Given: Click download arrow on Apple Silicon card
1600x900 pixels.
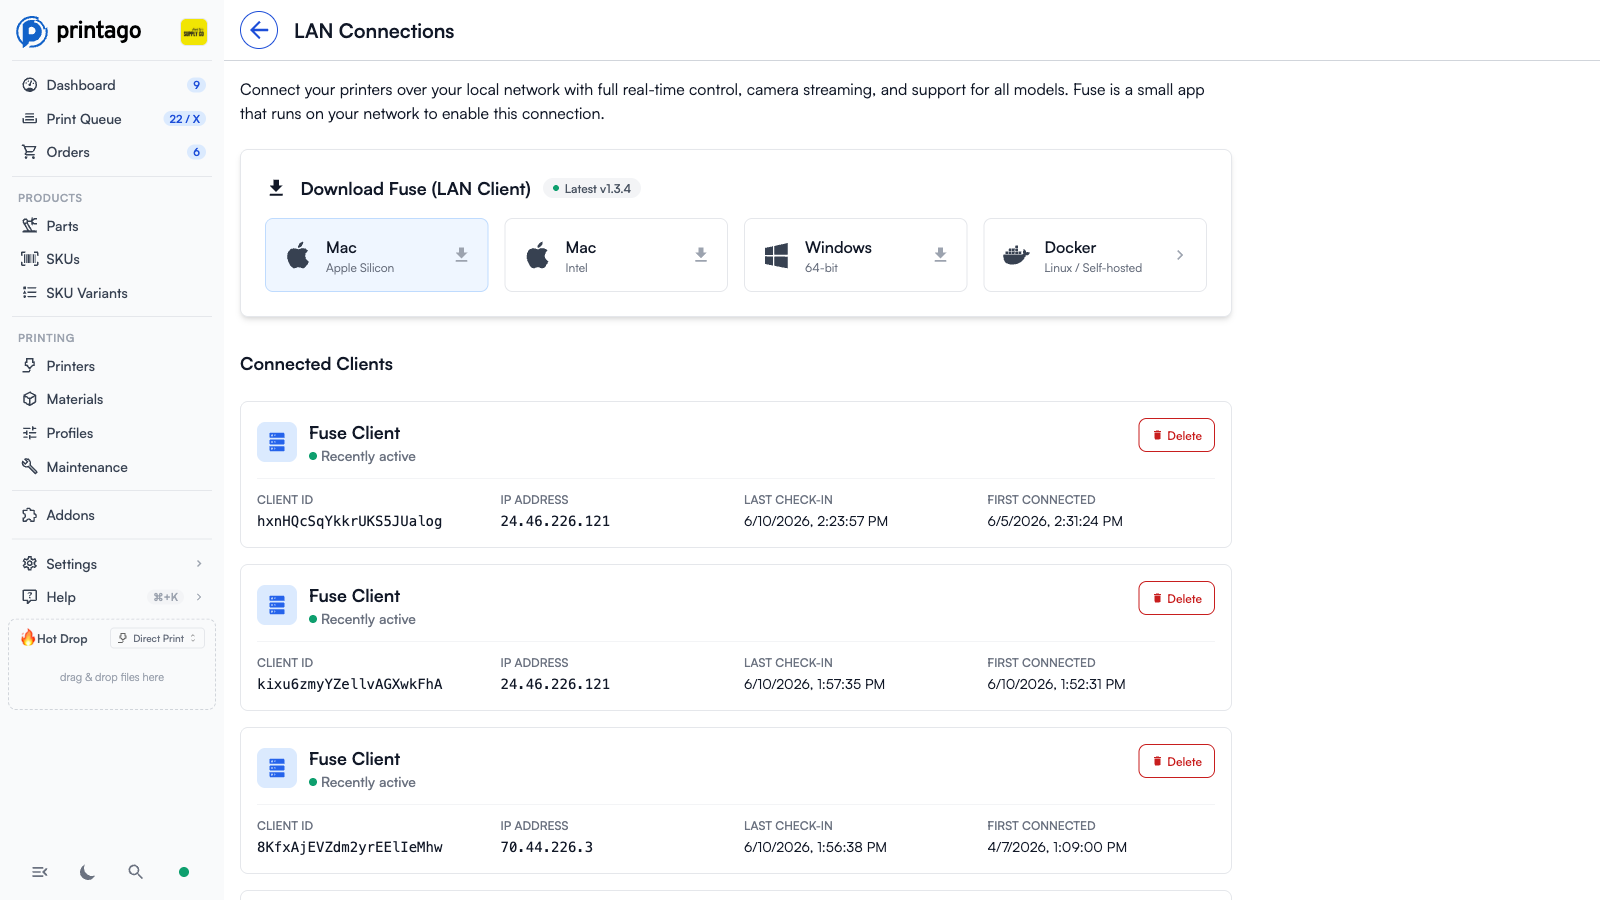Looking at the screenshot, I should tap(462, 255).
